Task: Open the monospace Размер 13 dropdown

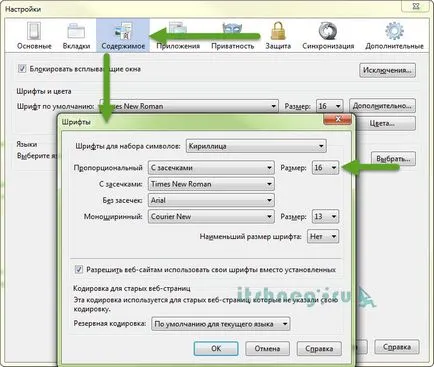Action: point(325,217)
